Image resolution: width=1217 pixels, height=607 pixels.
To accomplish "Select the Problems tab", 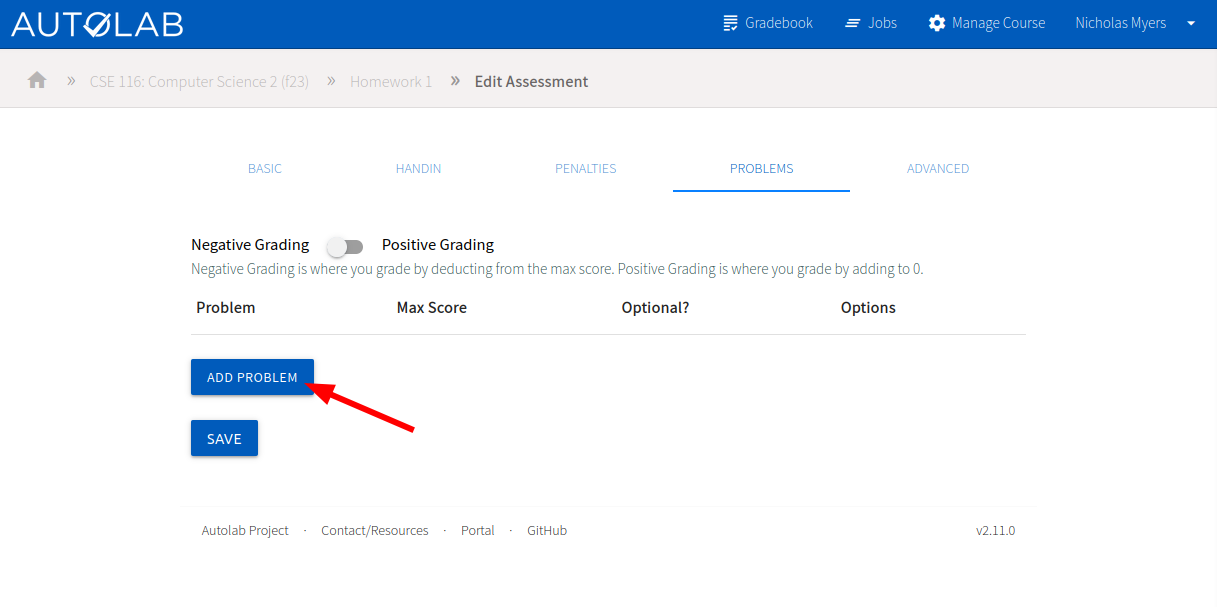I will click(x=761, y=168).
